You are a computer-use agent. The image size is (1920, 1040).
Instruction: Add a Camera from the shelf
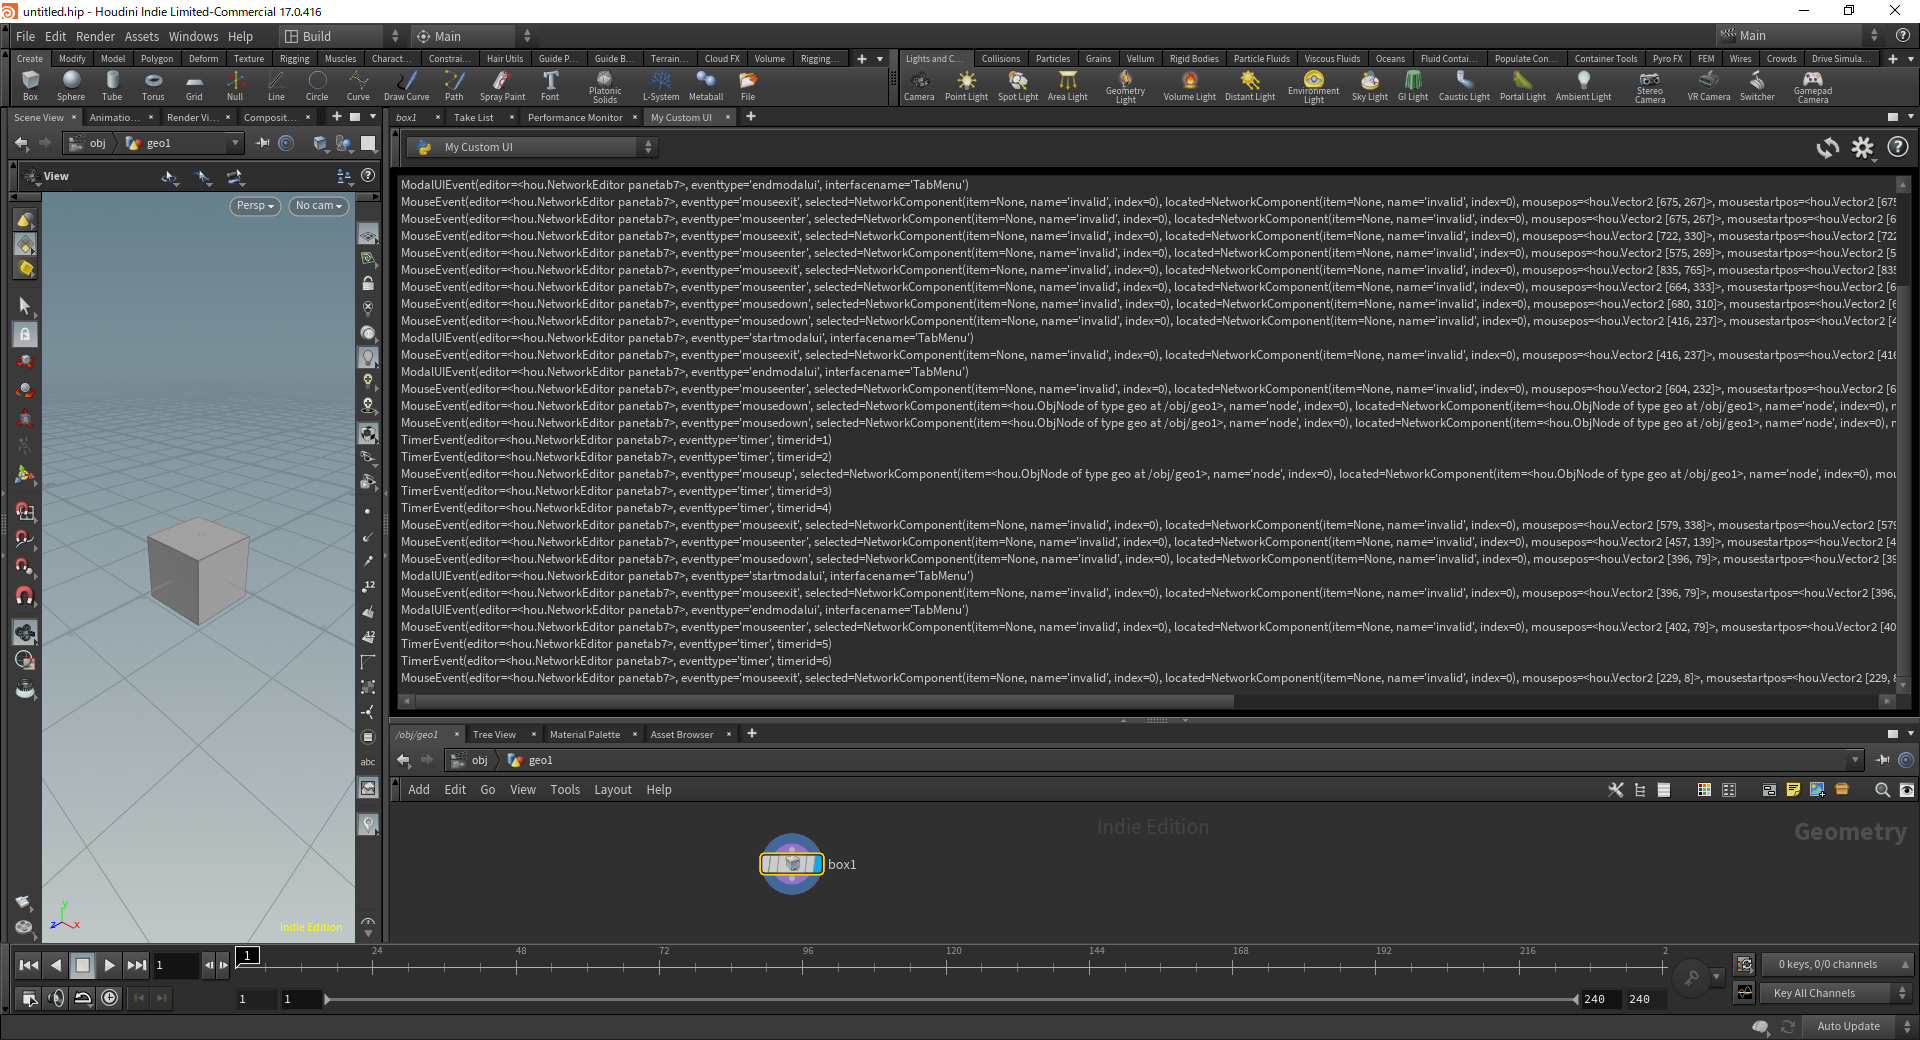(918, 85)
